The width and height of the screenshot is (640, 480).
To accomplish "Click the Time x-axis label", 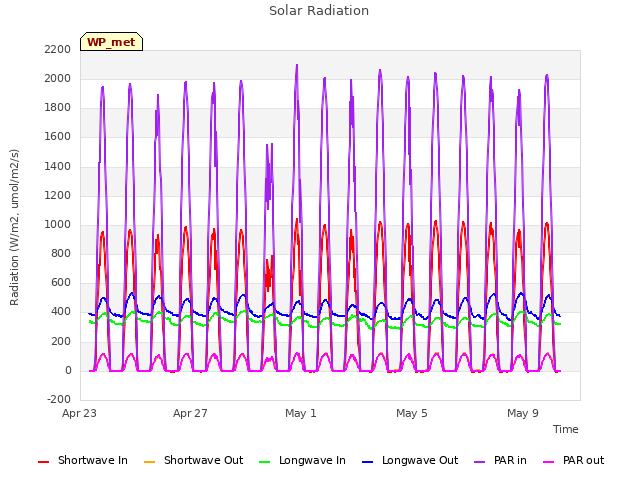I will click(565, 429).
